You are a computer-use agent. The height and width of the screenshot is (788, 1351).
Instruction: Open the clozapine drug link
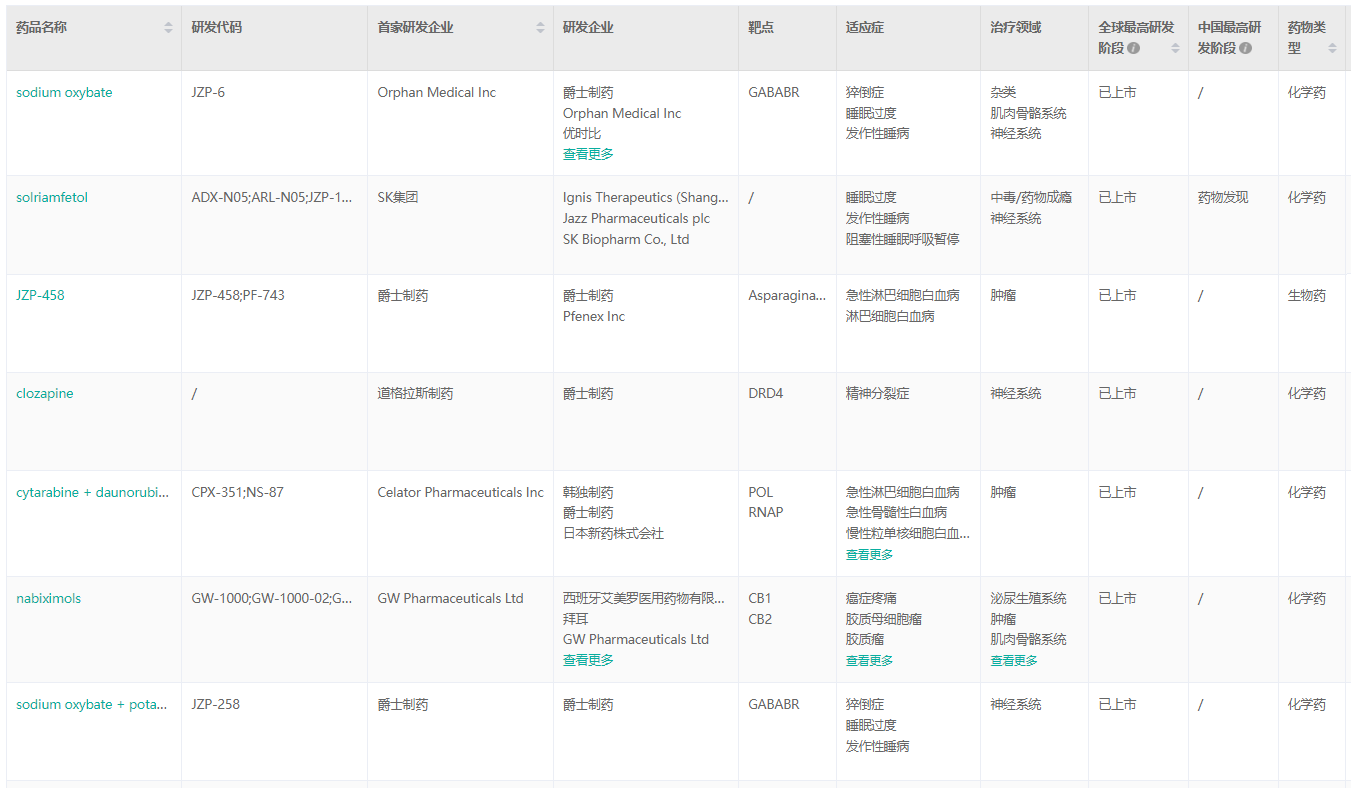coord(45,393)
